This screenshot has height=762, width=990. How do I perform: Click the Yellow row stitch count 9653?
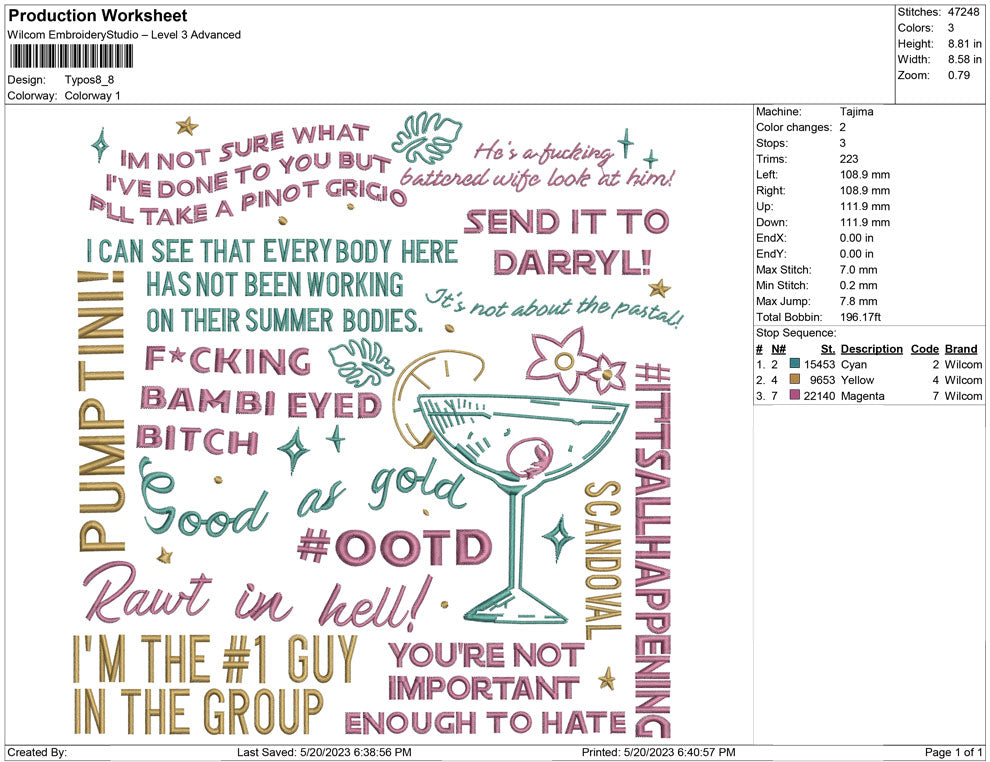click(822, 380)
